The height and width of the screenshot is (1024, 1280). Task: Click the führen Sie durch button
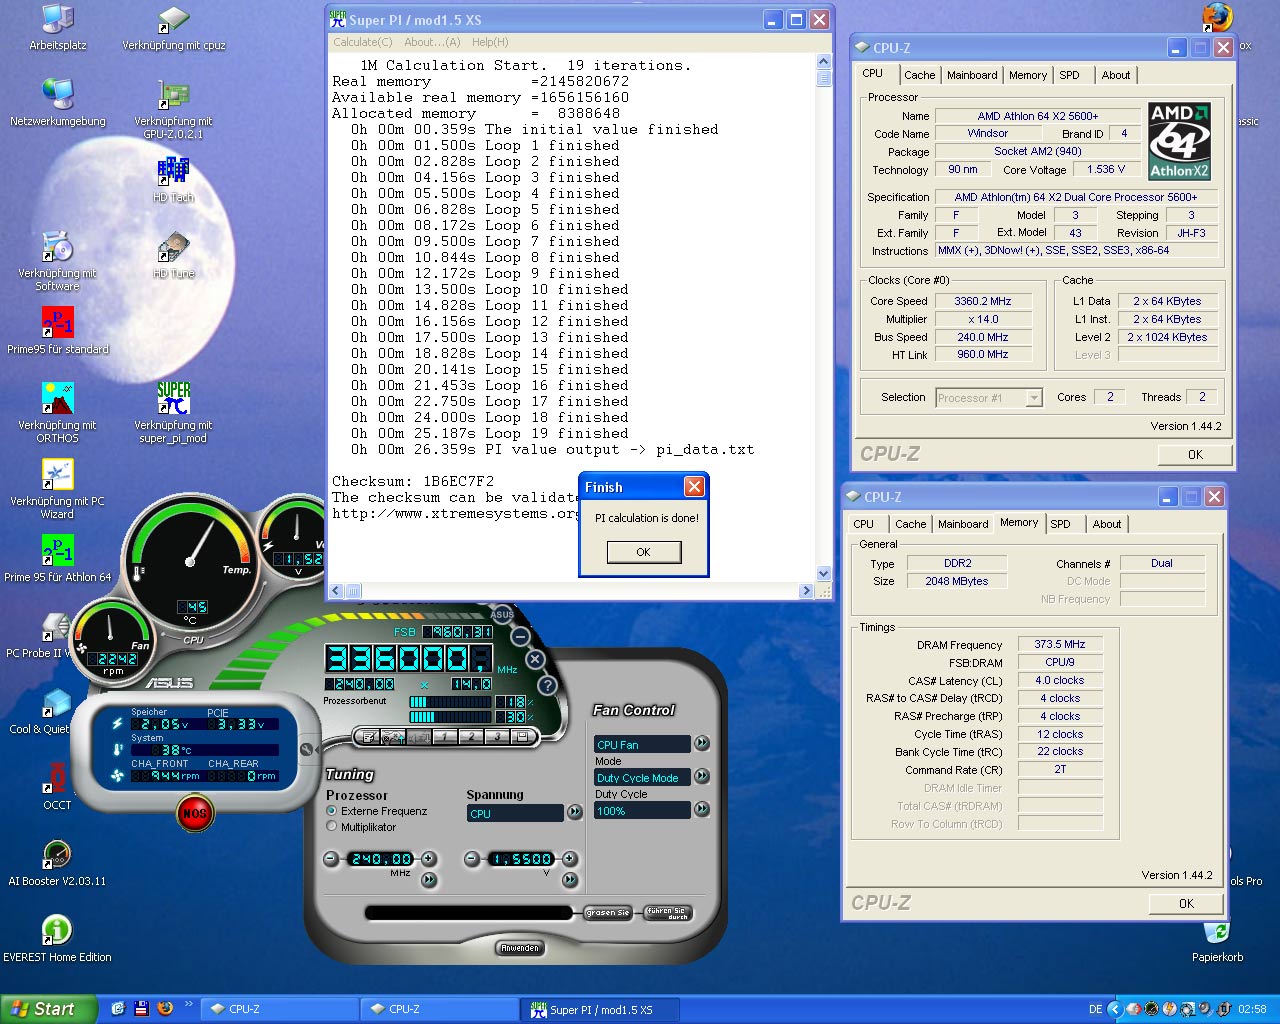[x=667, y=913]
